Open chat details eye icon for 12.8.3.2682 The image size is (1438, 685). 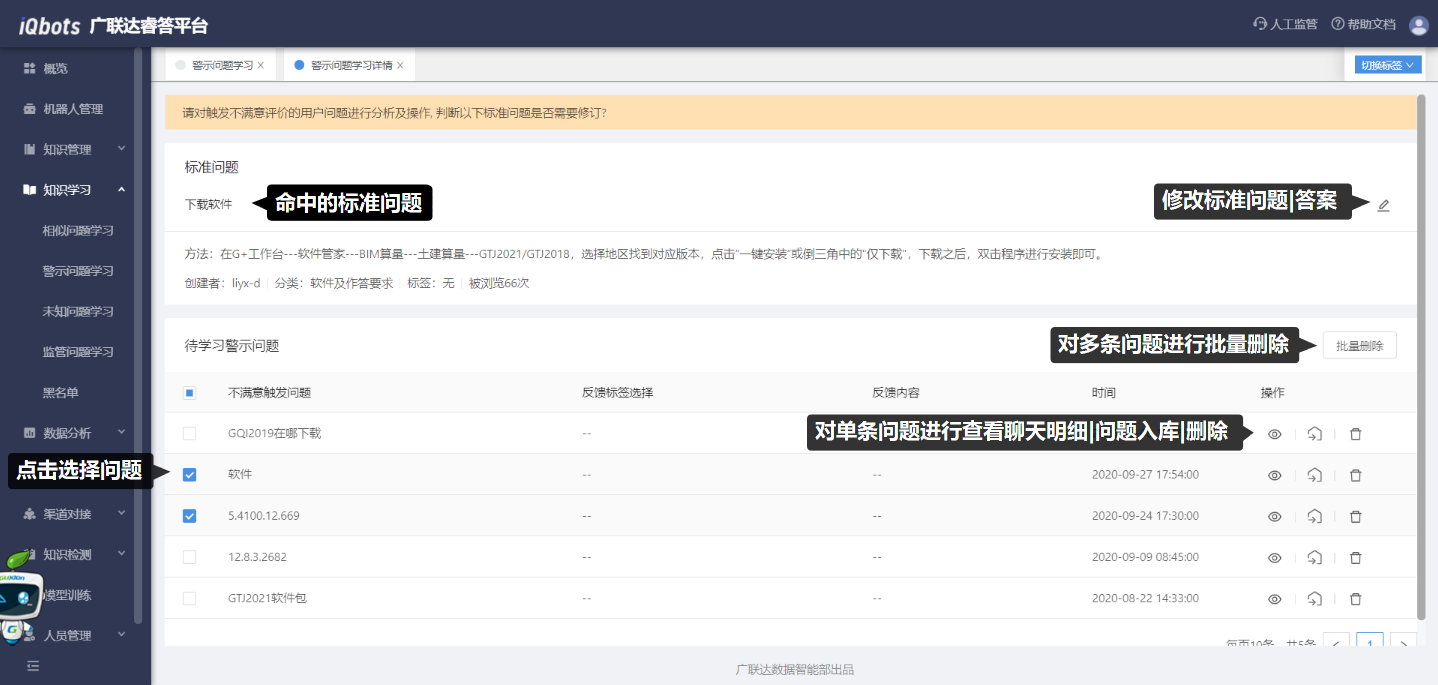(x=1274, y=558)
